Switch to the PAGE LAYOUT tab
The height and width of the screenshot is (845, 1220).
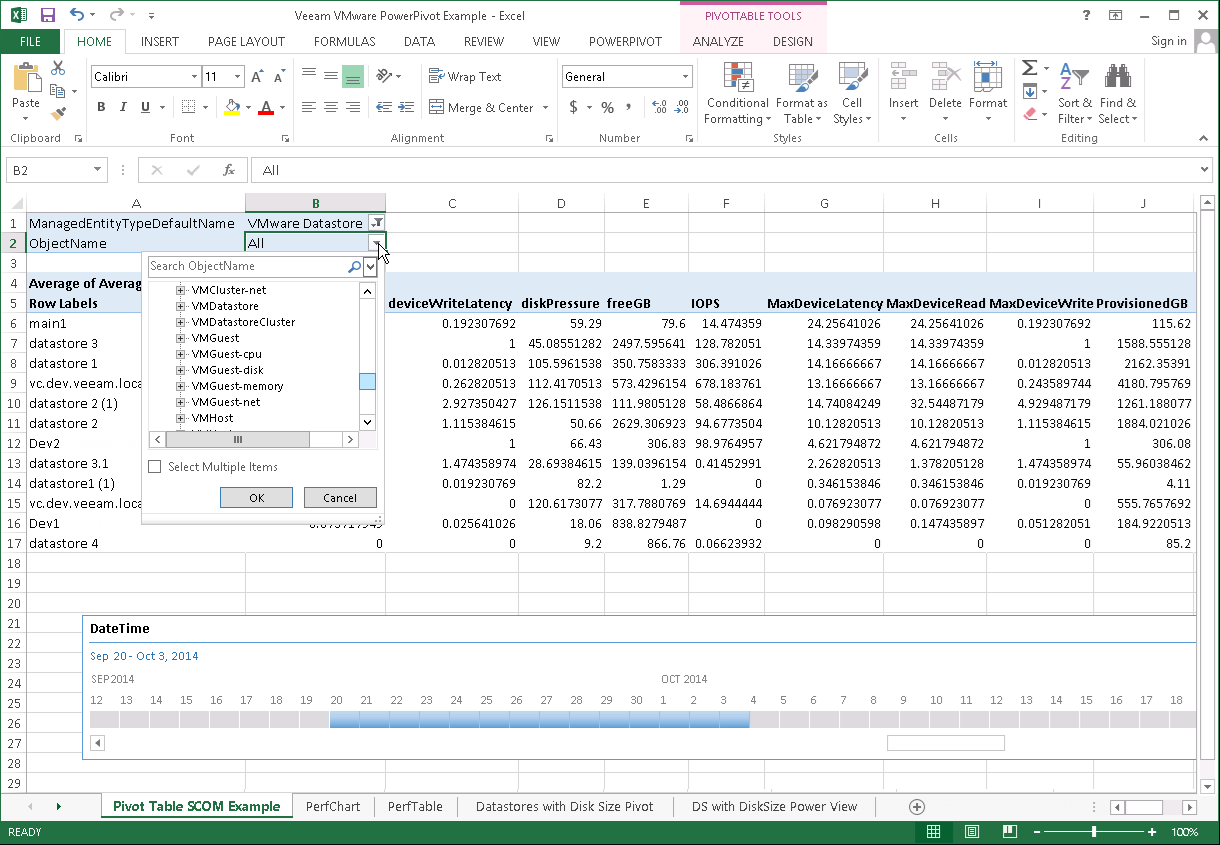pos(246,42)
